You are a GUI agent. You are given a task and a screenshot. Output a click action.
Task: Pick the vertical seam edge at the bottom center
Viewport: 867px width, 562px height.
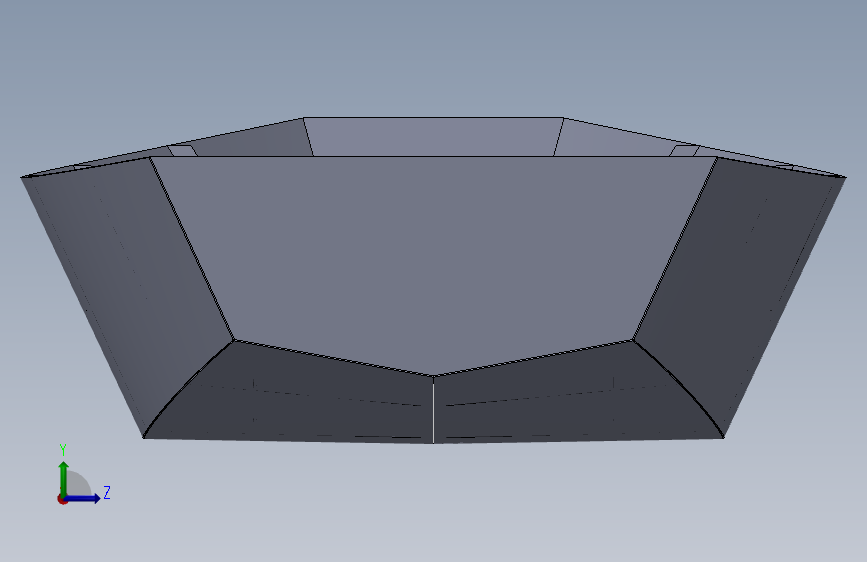434,409
